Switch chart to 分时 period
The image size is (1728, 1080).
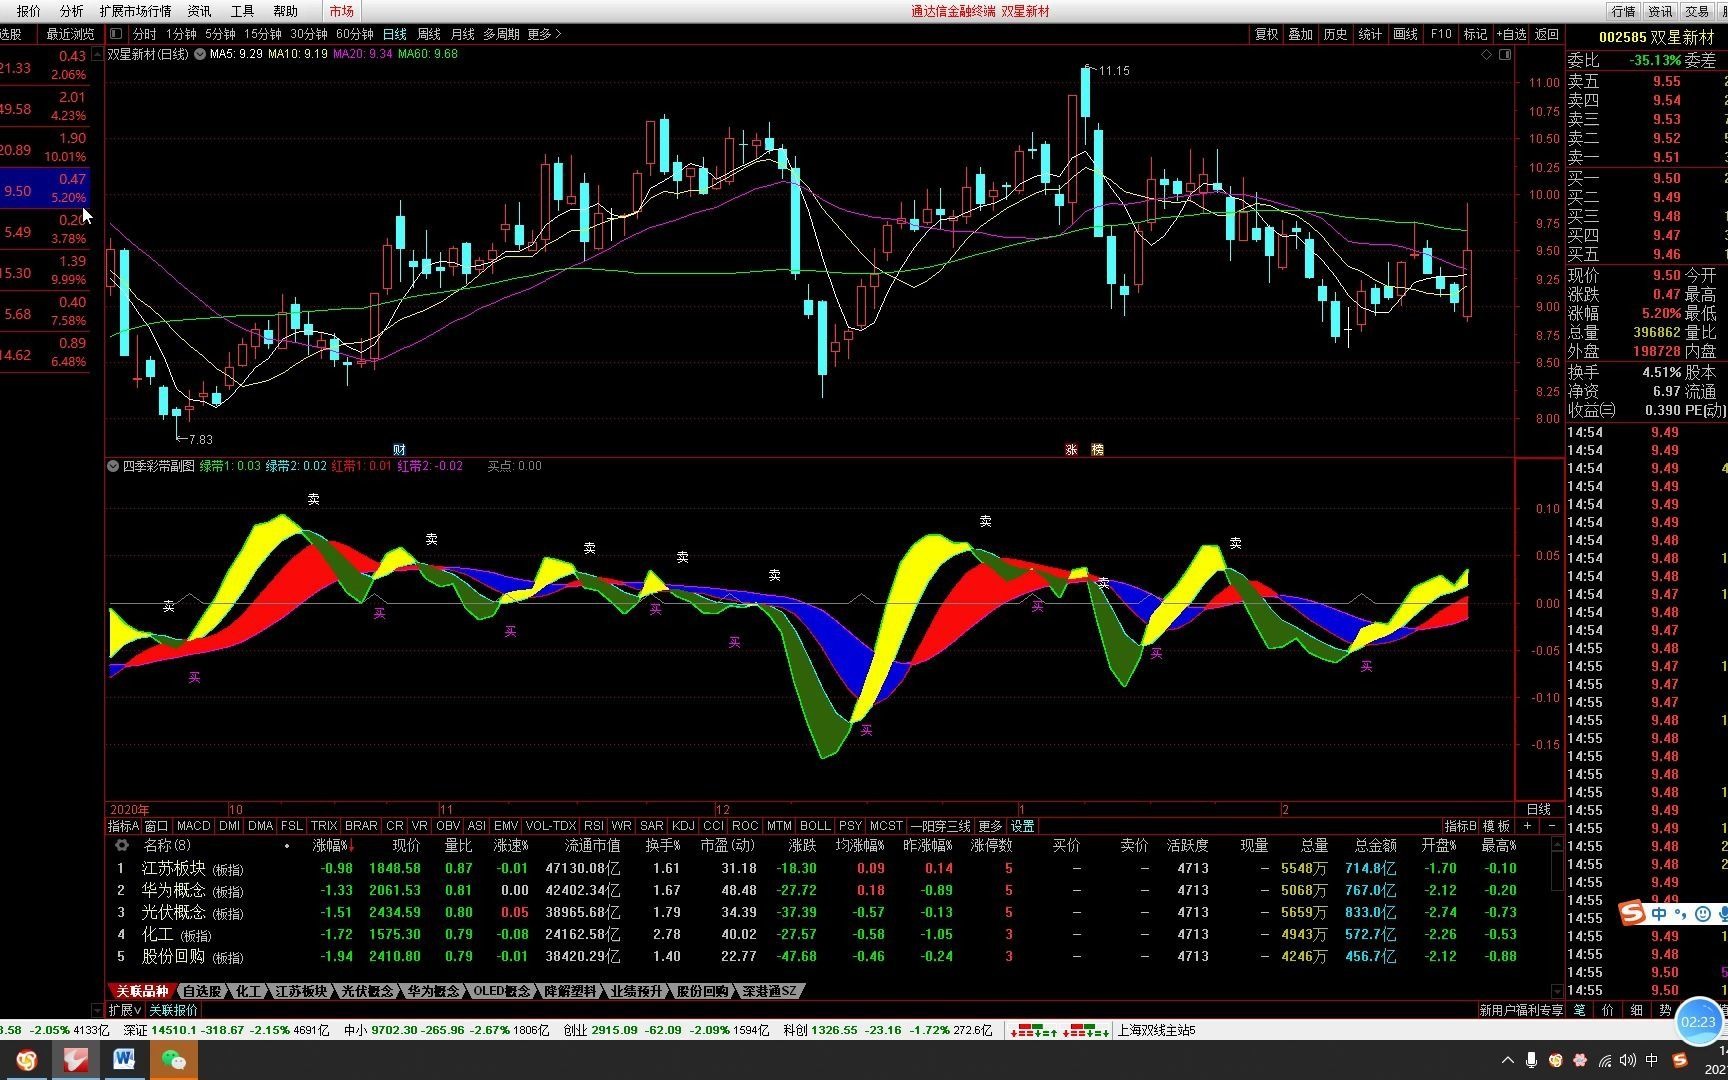click(x=144, y=34)
